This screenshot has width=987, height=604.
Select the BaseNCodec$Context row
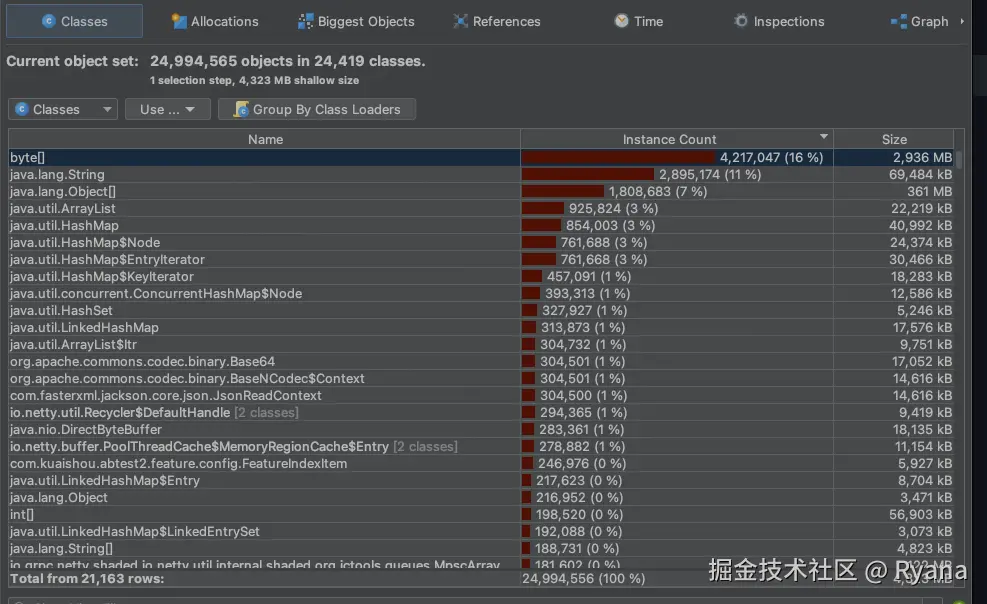coord(482,378)
